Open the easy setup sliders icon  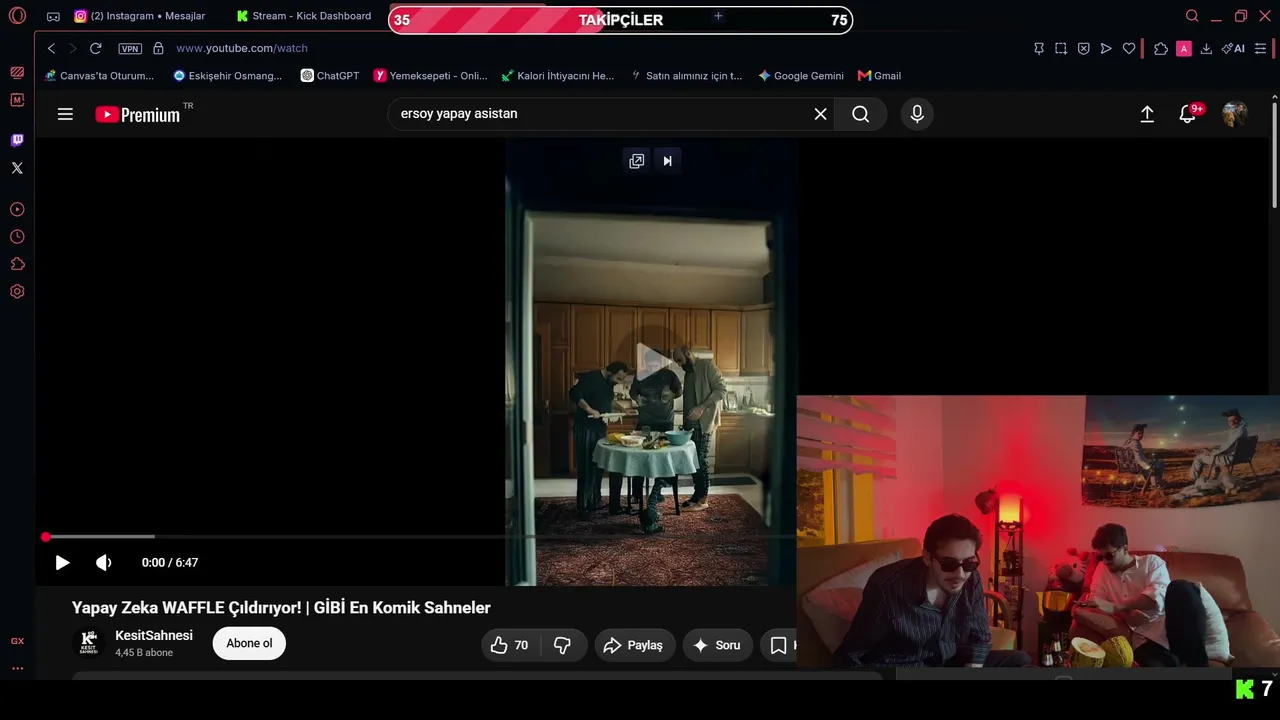1260,48
